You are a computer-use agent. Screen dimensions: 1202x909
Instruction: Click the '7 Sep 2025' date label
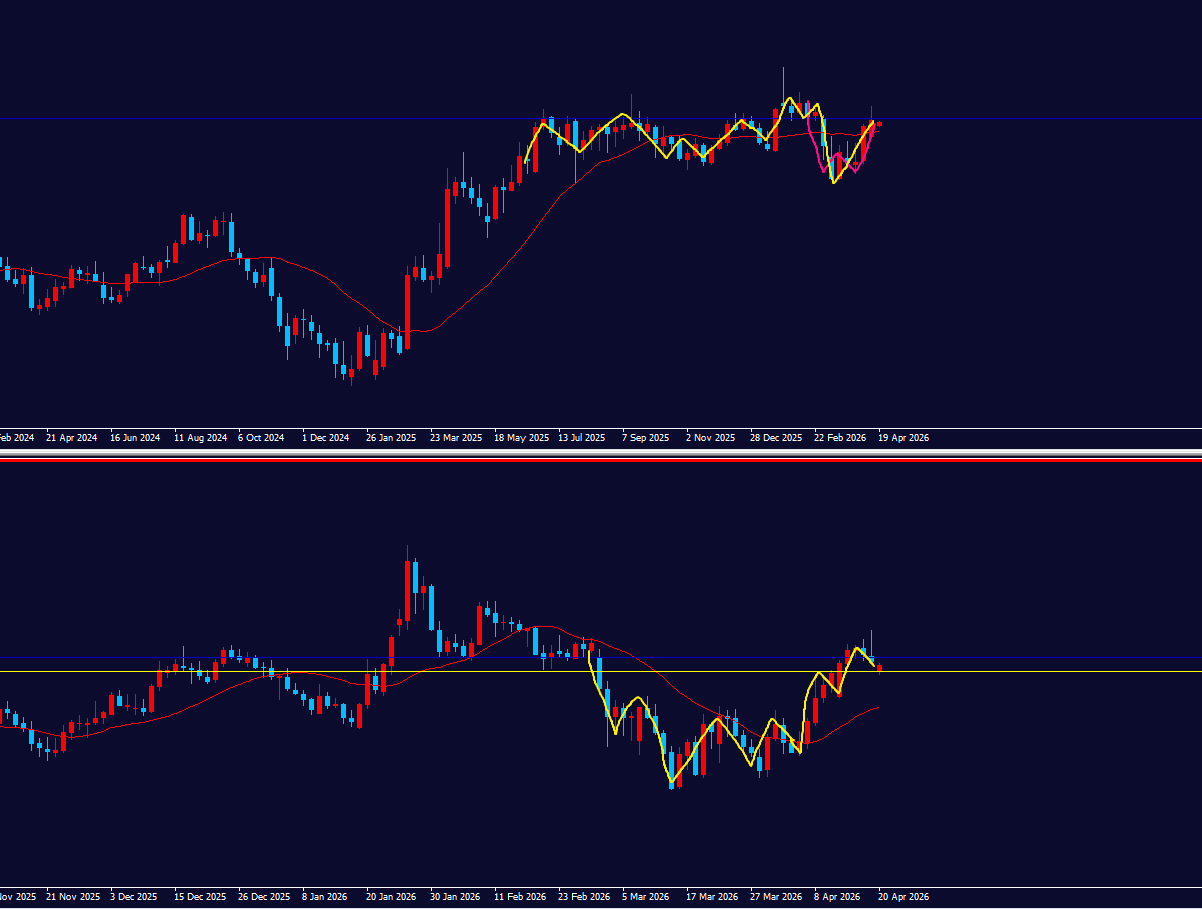click(645, 438)
